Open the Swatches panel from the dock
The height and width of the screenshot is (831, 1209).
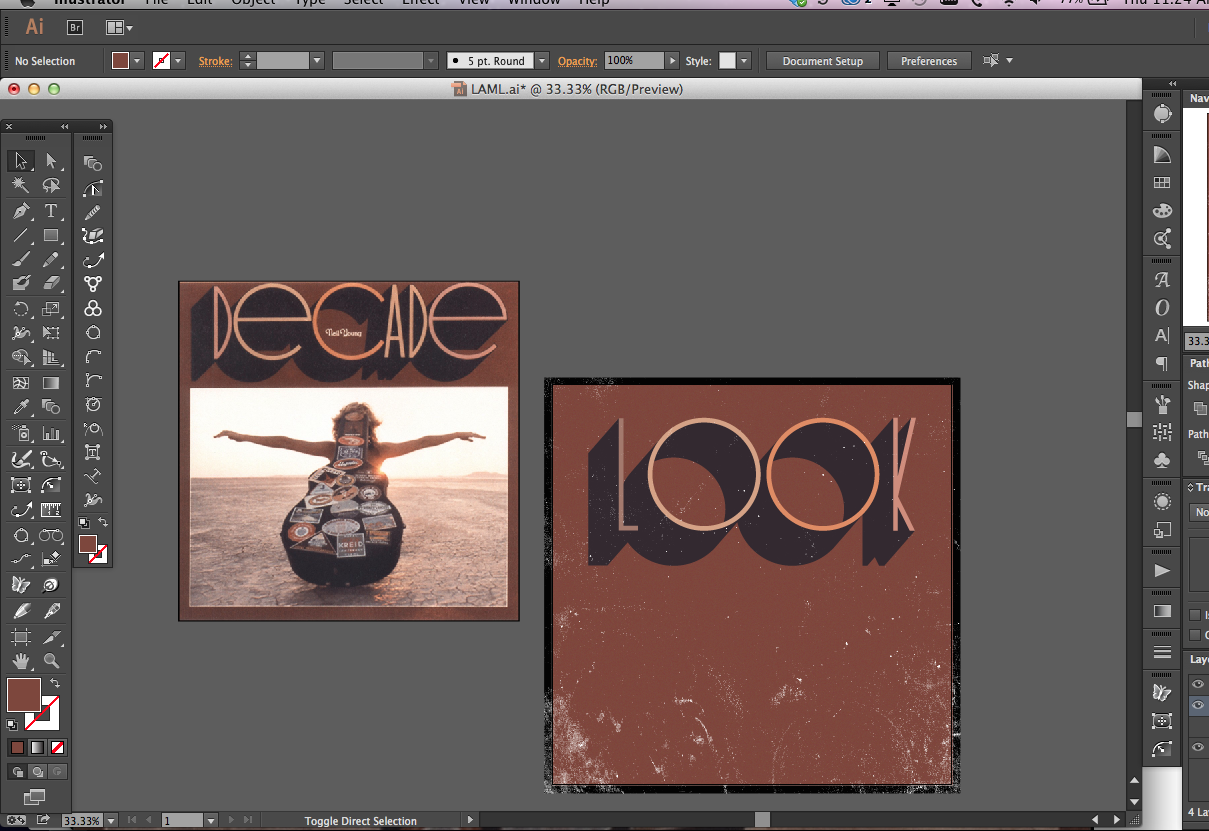click(1162, 183)
